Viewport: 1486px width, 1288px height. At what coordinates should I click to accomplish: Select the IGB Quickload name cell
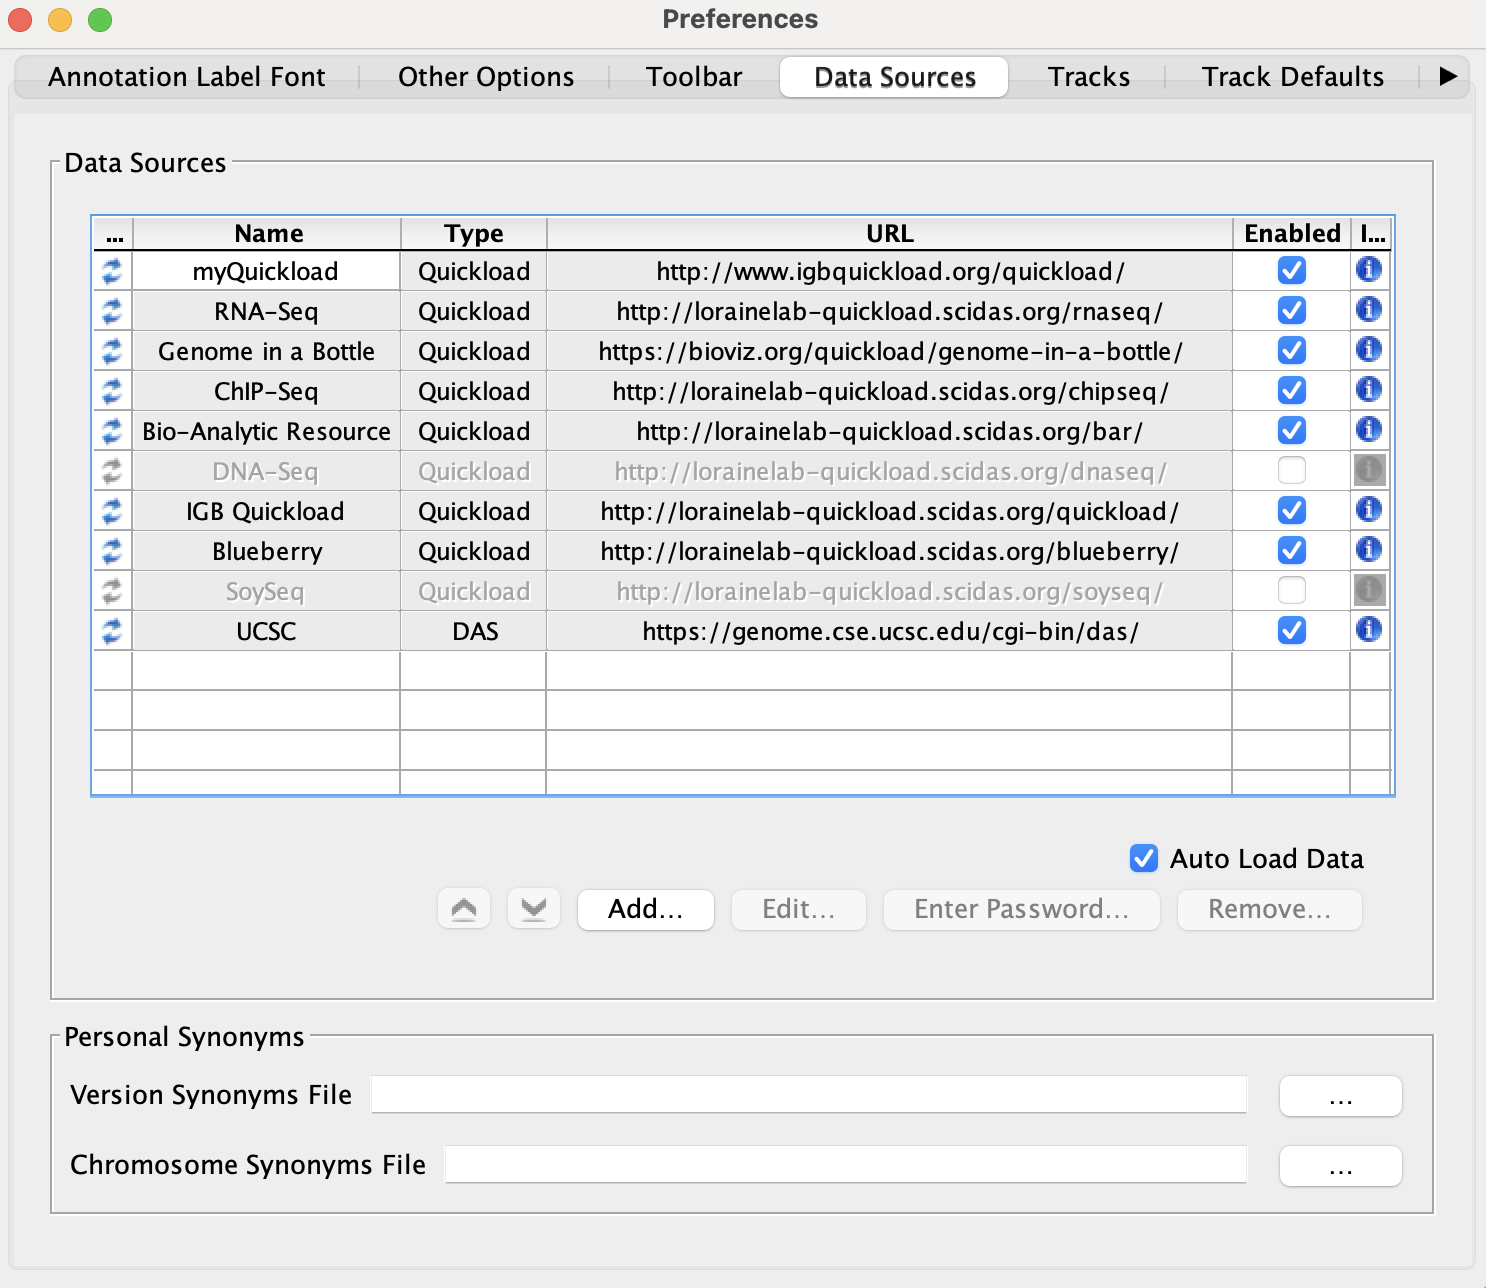tap(266, 511)
